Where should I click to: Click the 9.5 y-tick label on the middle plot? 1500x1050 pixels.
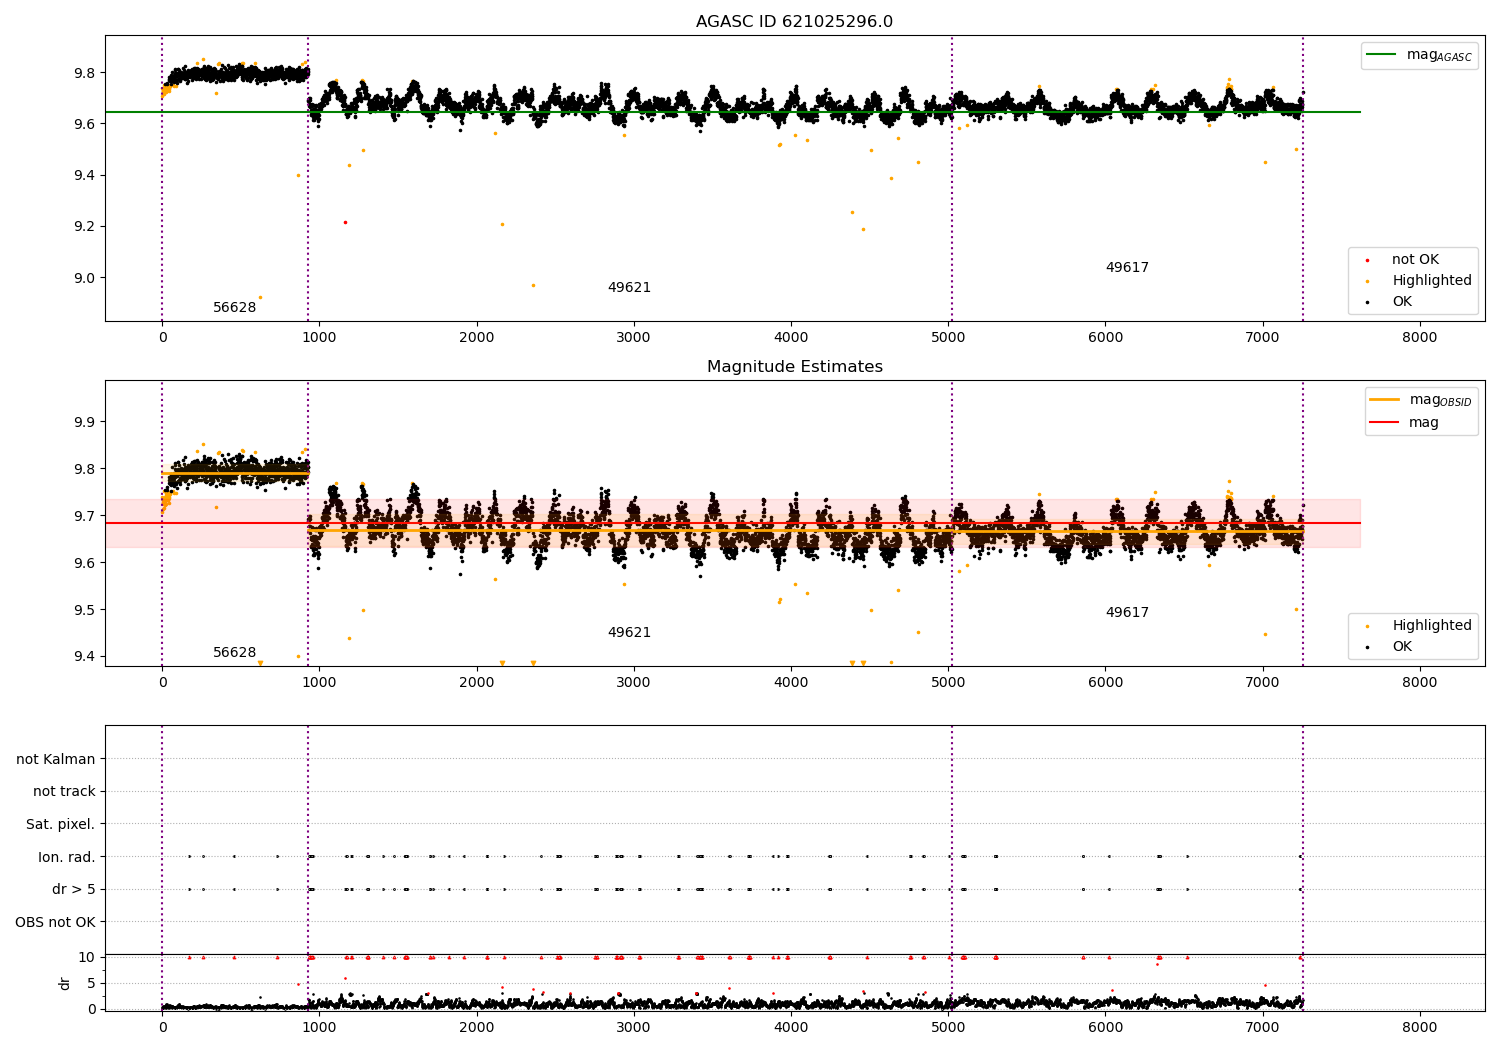point(83,610)
